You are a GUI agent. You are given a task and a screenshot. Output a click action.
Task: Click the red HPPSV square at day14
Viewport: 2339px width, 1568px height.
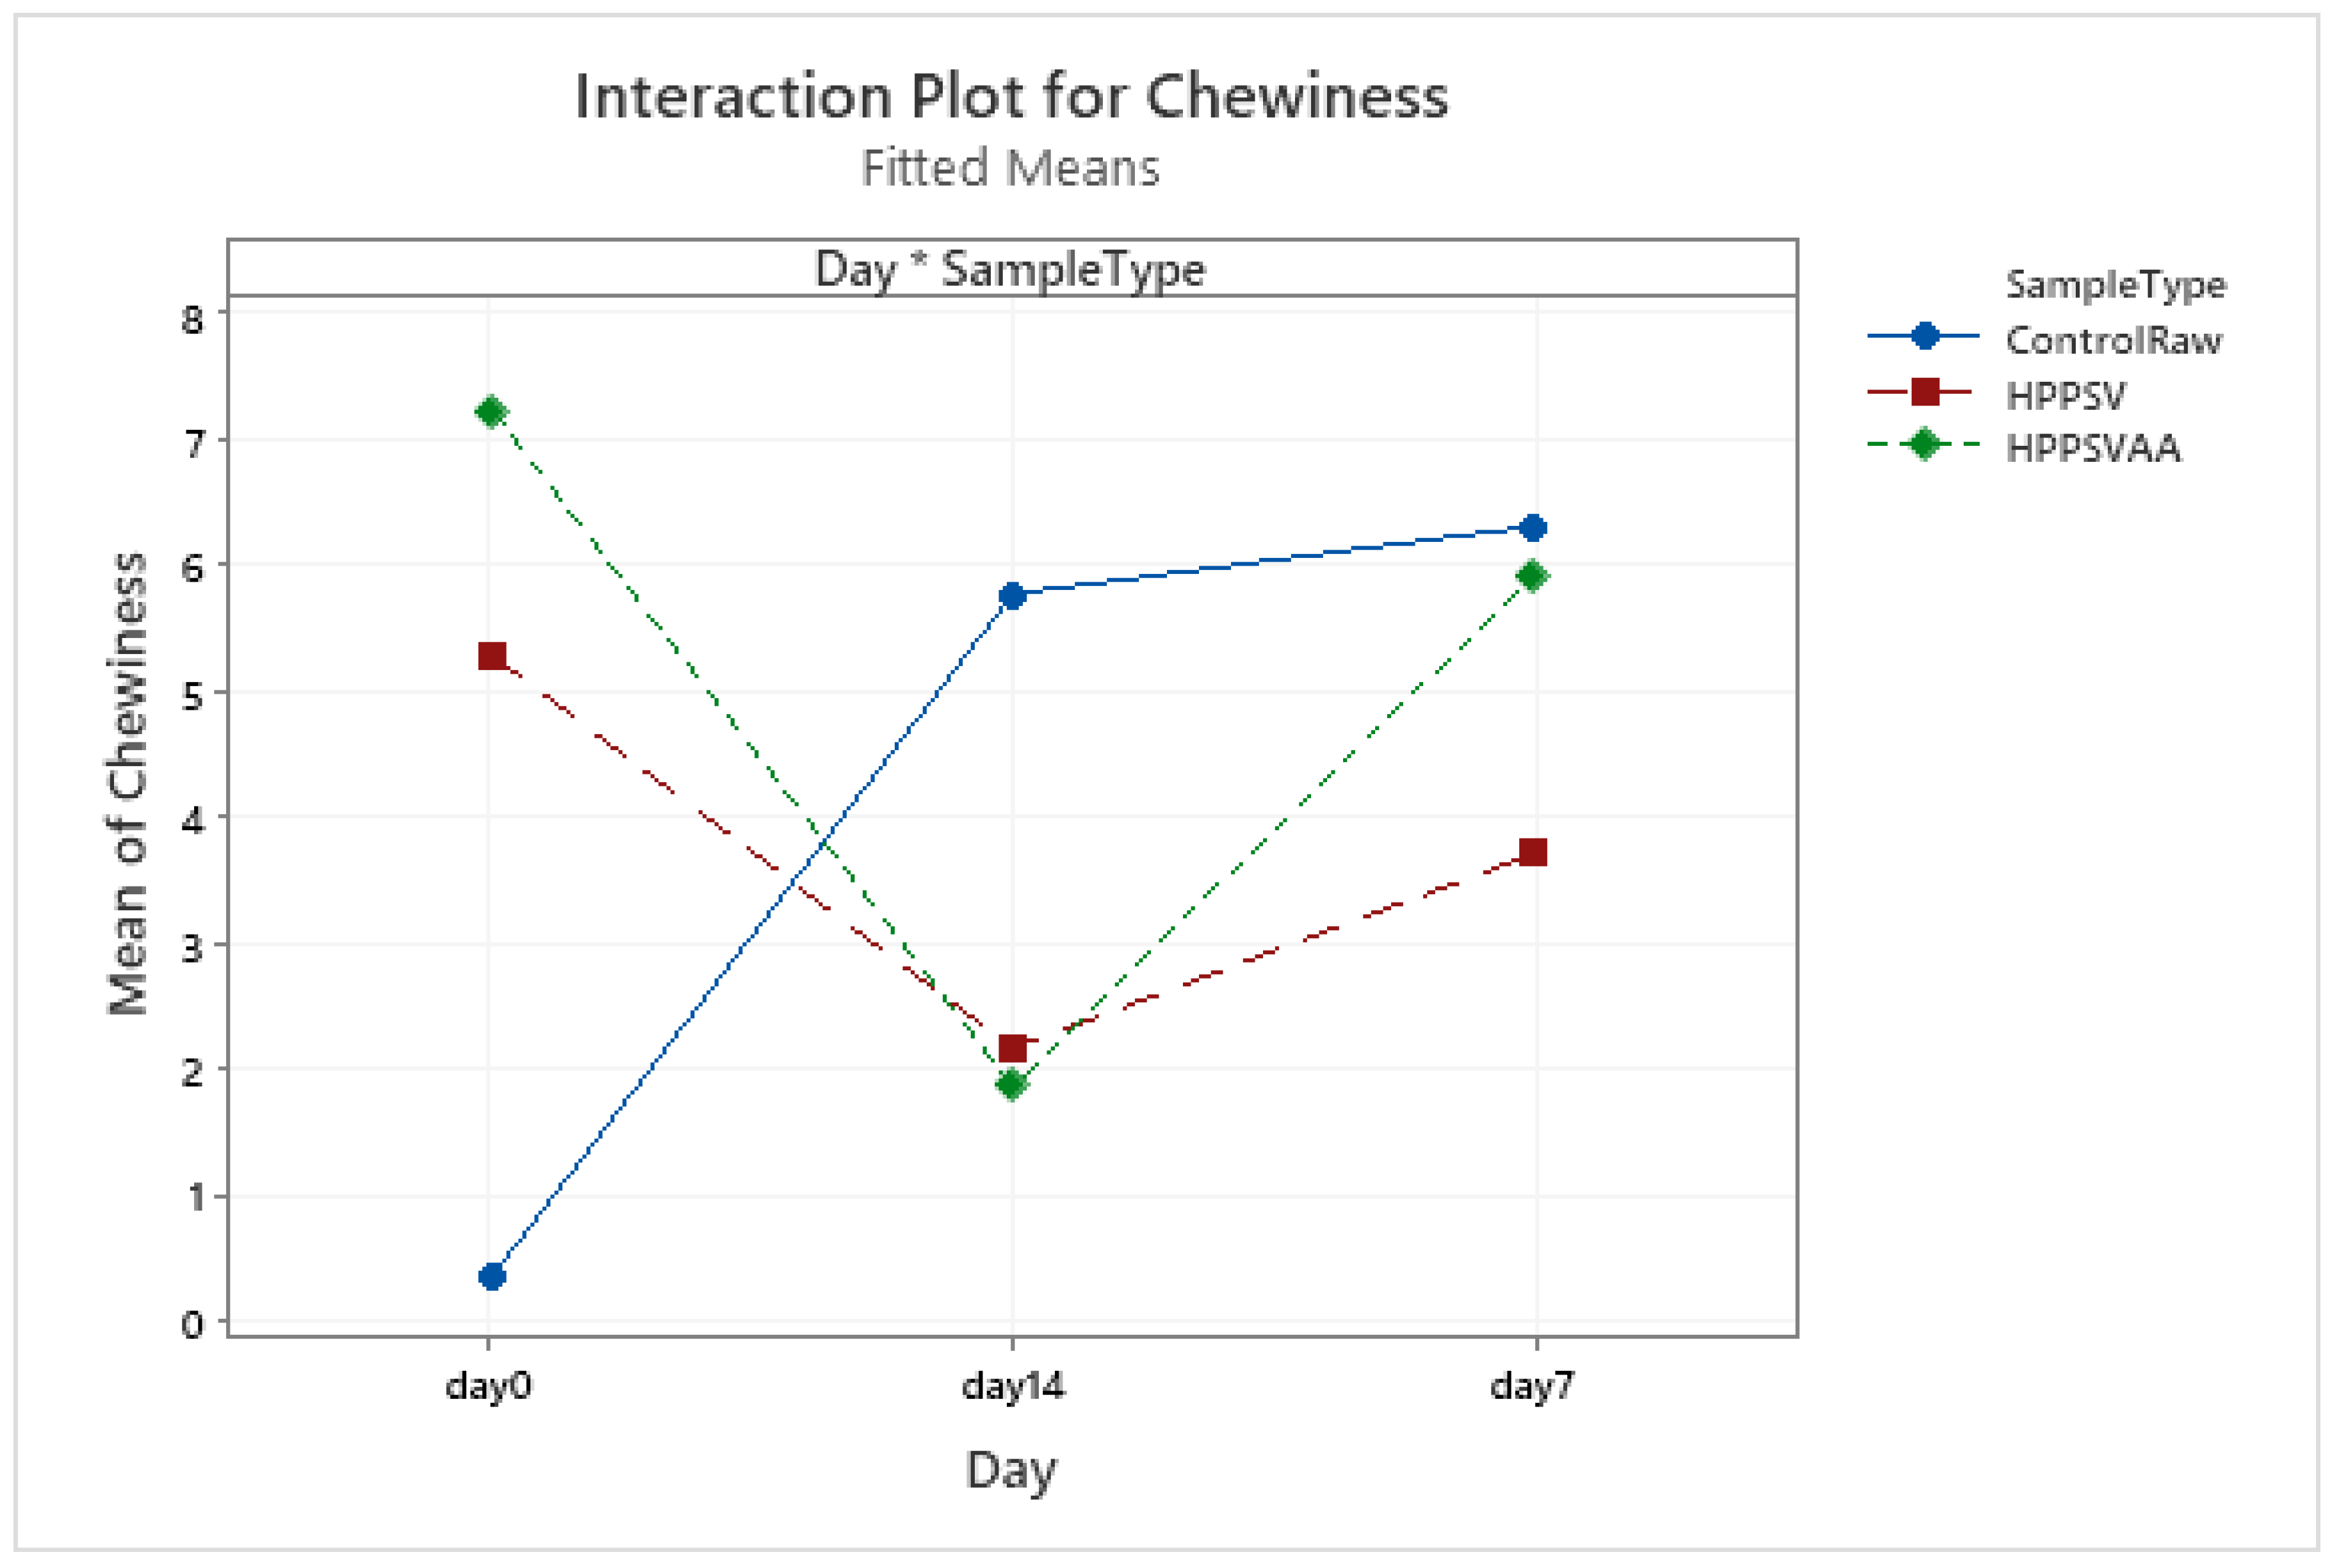point(1012,1048)
